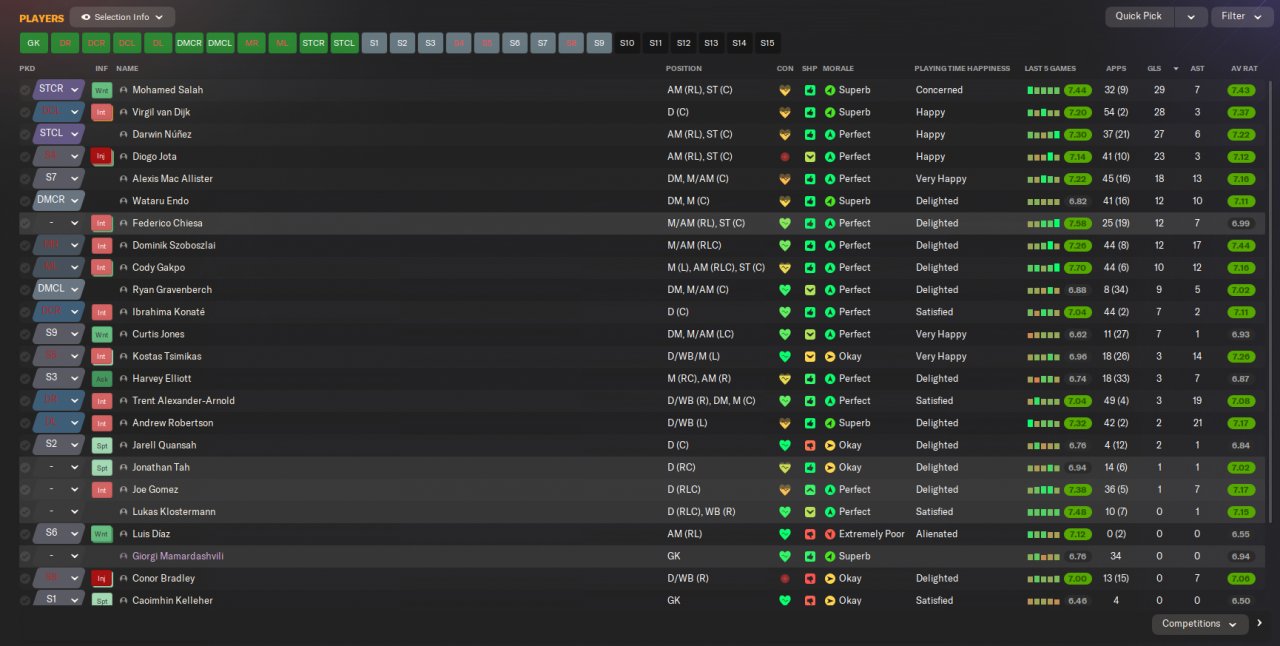Viewport: 1280px width, 646px height.
Task: Click Kostas Tsimikas's match sharpness icon
Action: tap(810, 356)
